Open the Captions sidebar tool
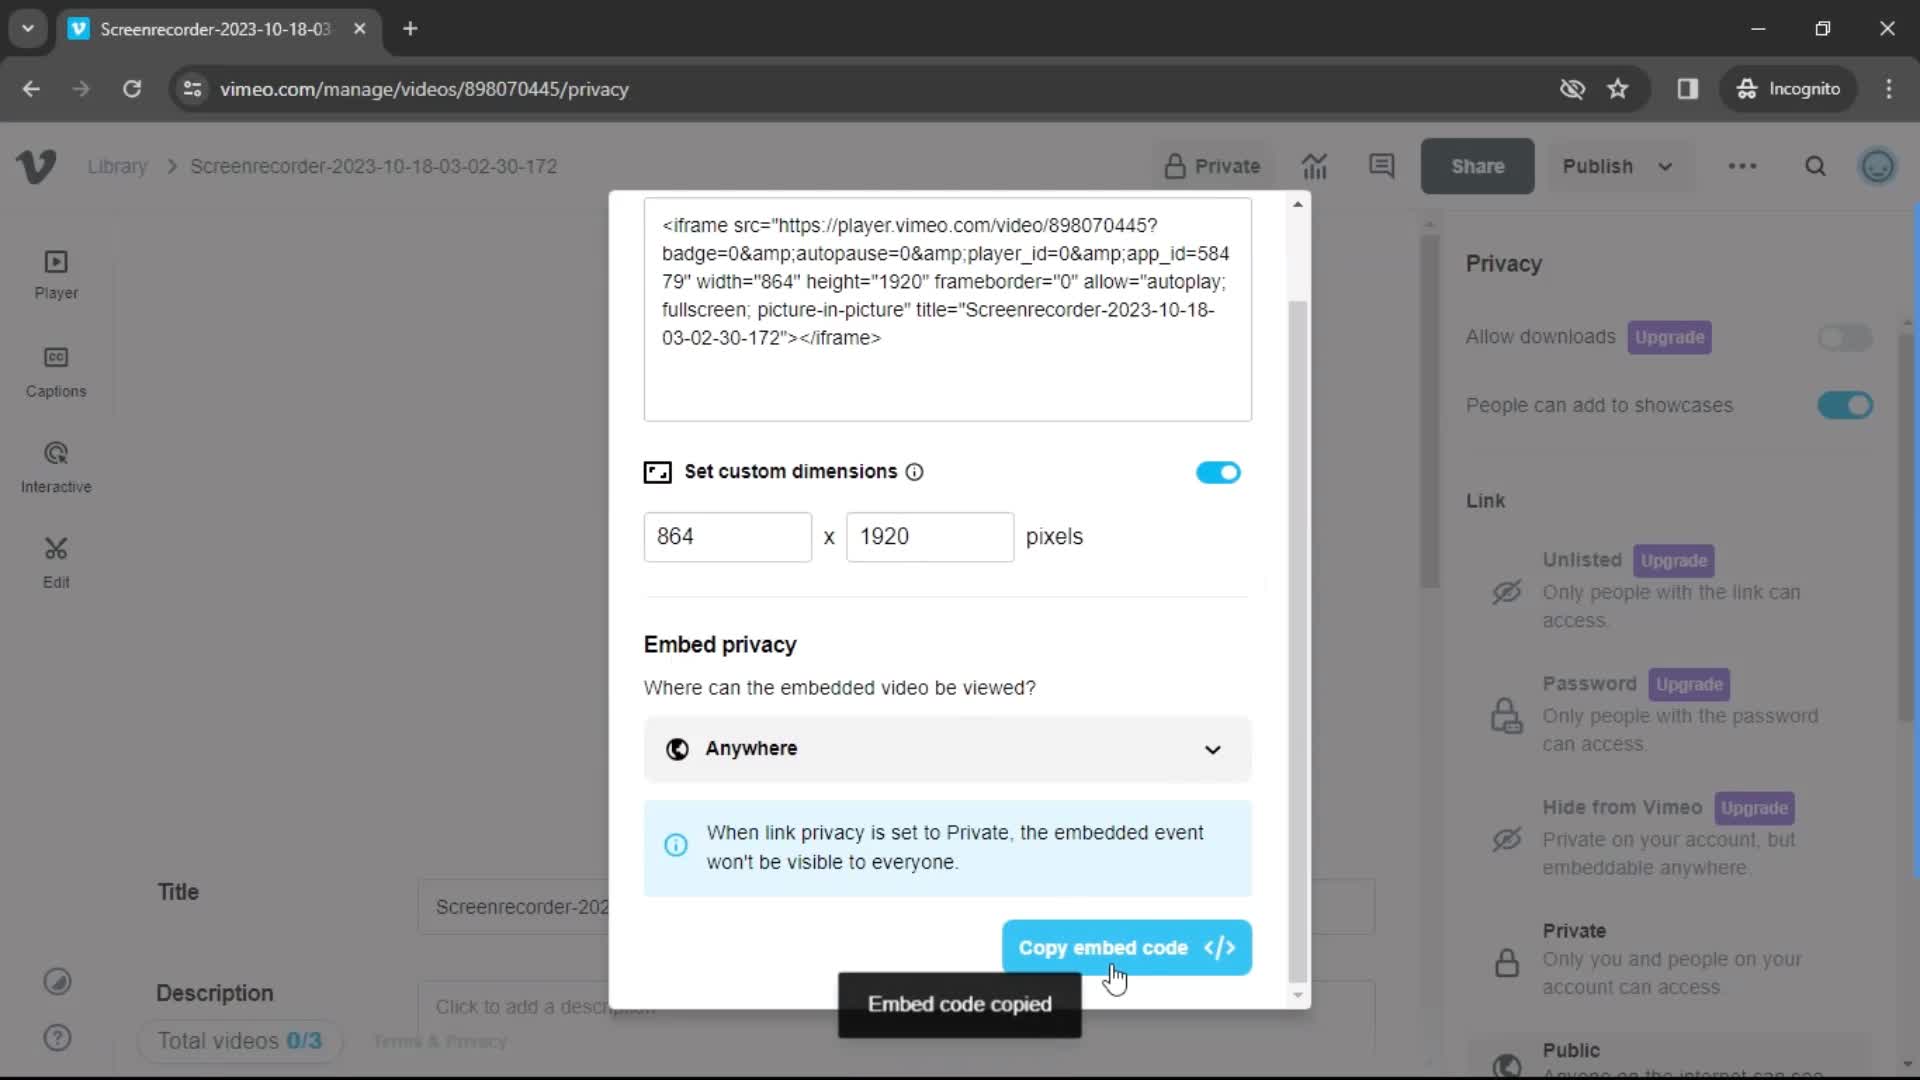1920x1080 pixels. pos(56,372)
